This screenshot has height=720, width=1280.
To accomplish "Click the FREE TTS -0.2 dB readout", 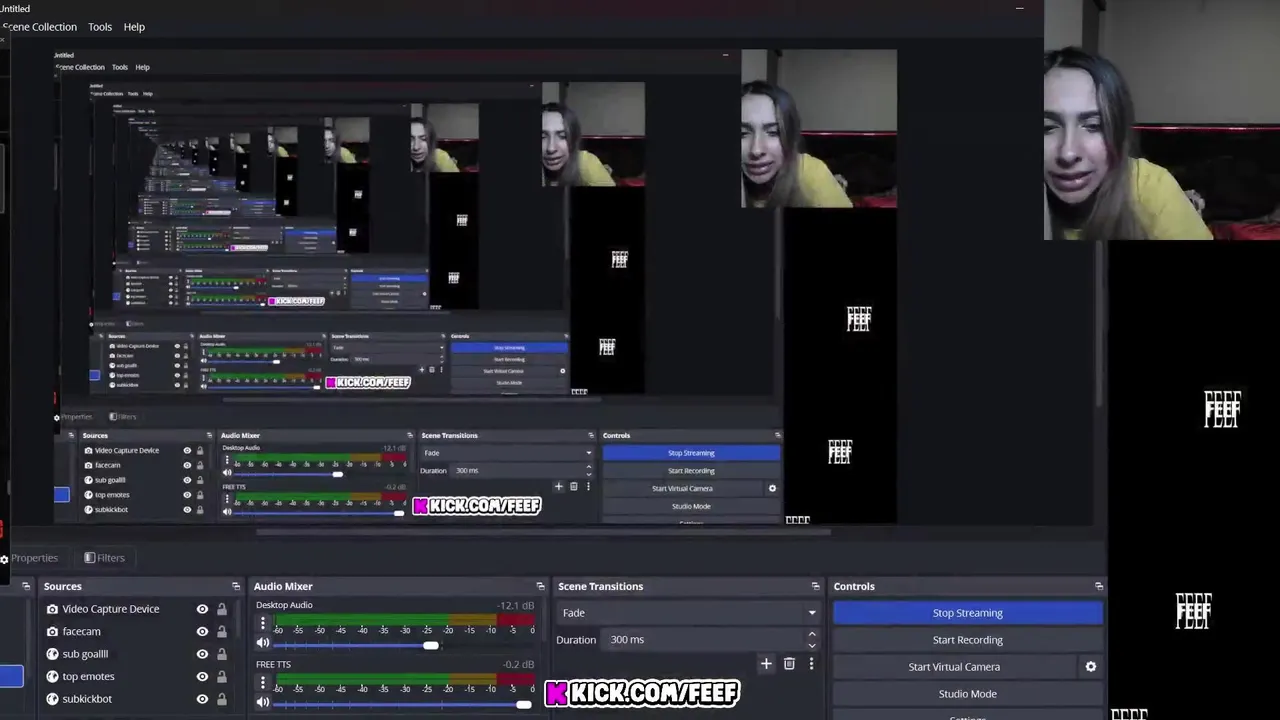I will [x=518, y=665].
